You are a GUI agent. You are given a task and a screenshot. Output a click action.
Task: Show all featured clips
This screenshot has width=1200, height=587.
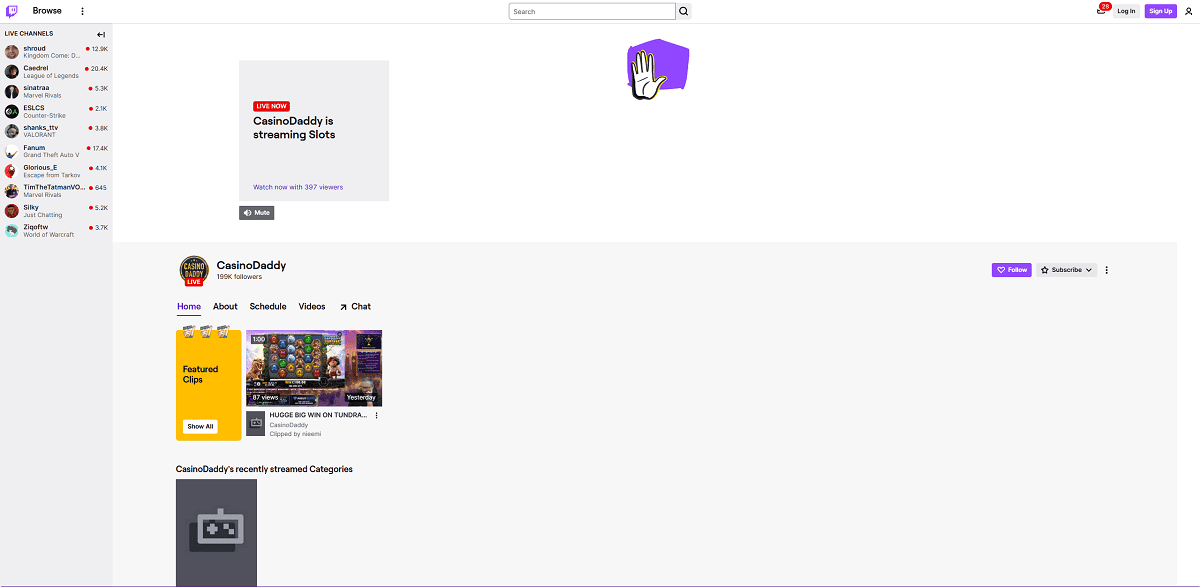coord(200,426)
